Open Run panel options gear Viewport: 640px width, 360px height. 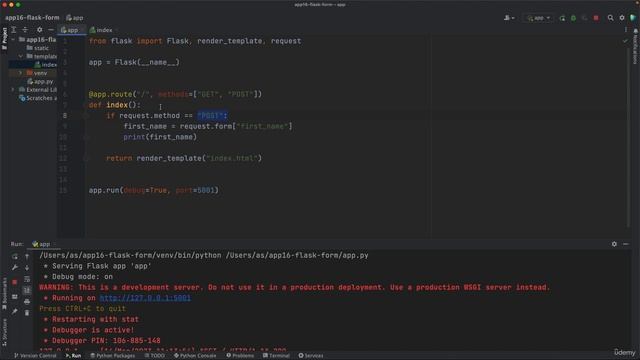point(614,244)
